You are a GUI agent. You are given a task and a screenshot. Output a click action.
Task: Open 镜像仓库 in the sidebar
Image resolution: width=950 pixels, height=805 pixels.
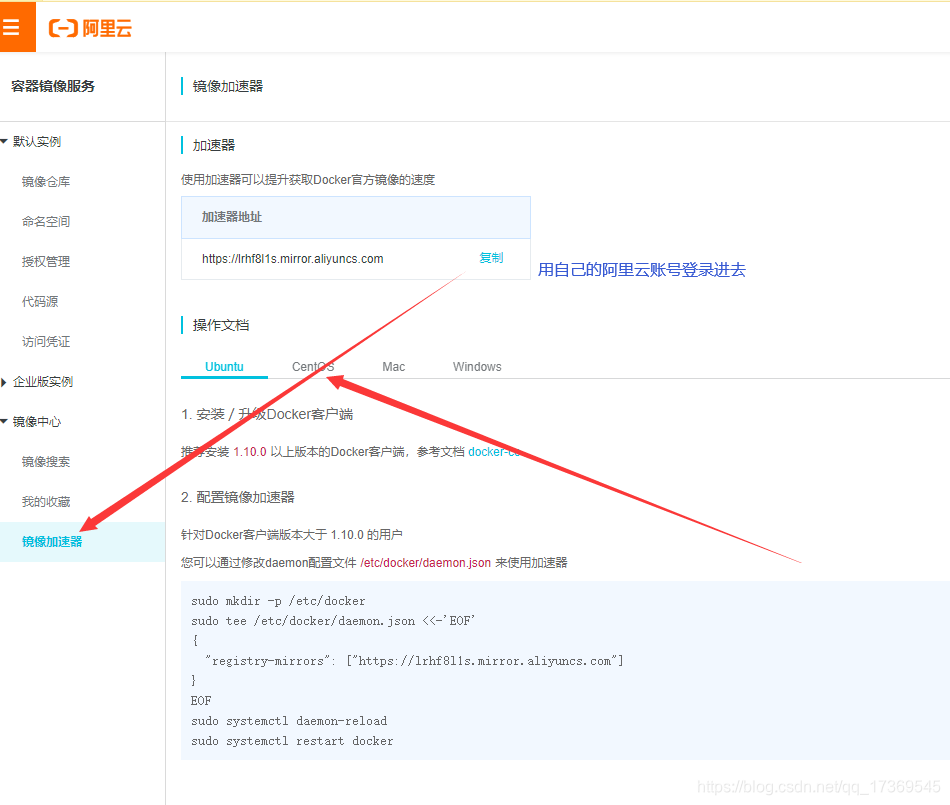click(x=46, y=182)
